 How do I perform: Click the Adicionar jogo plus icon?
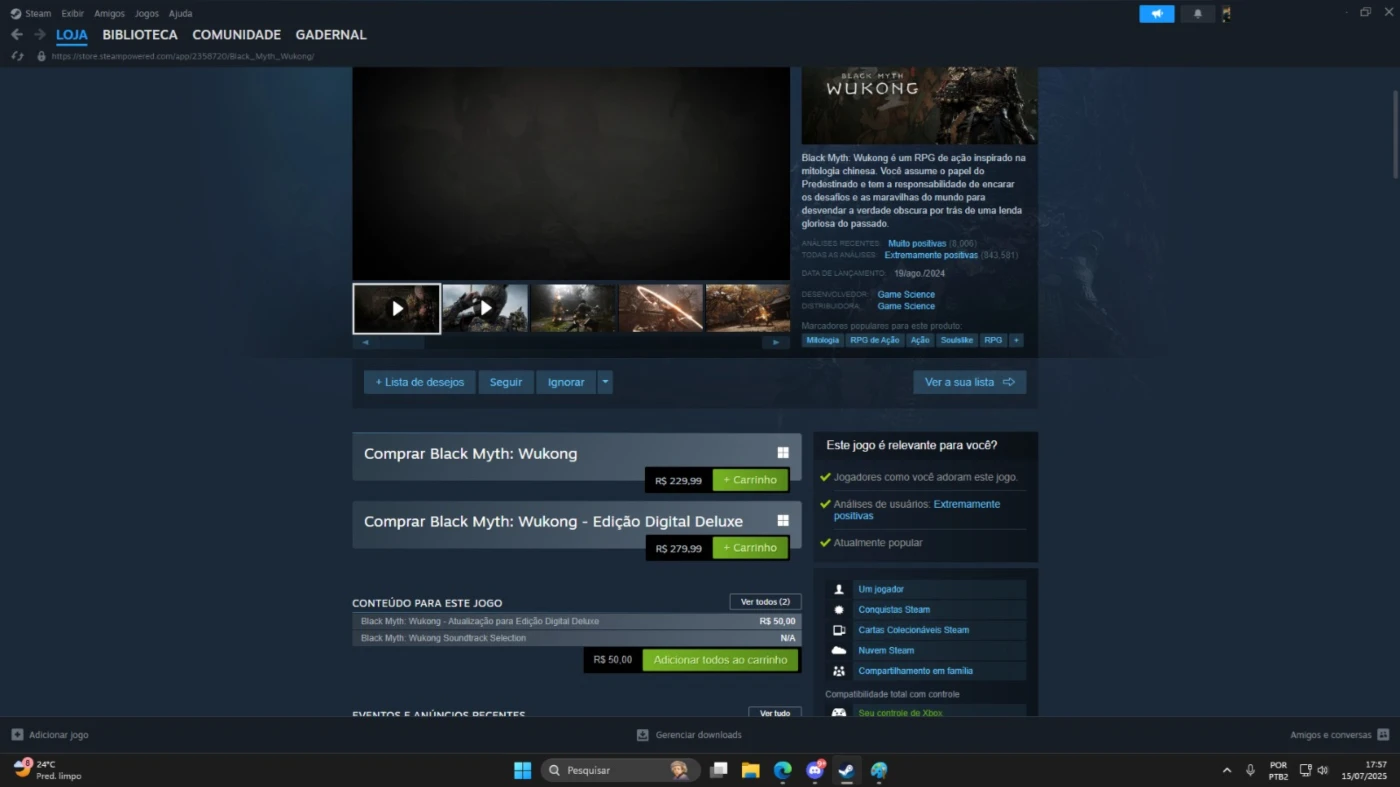click(17, 735)
